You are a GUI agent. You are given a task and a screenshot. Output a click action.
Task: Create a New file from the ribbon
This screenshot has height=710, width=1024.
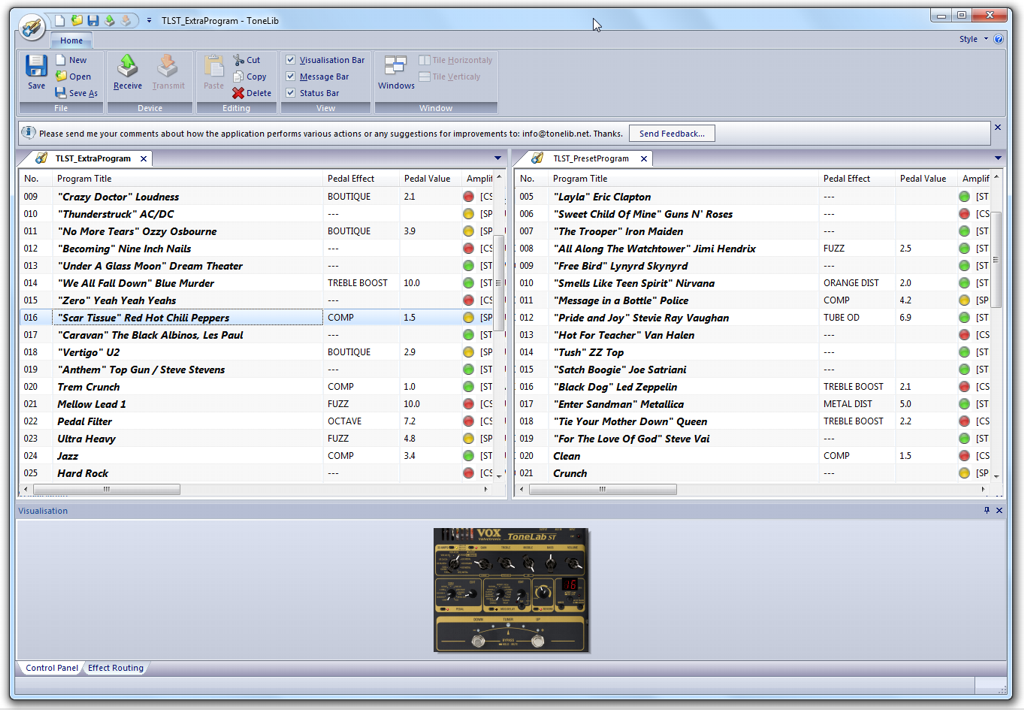pyautogui.click(x=71, y=59)
